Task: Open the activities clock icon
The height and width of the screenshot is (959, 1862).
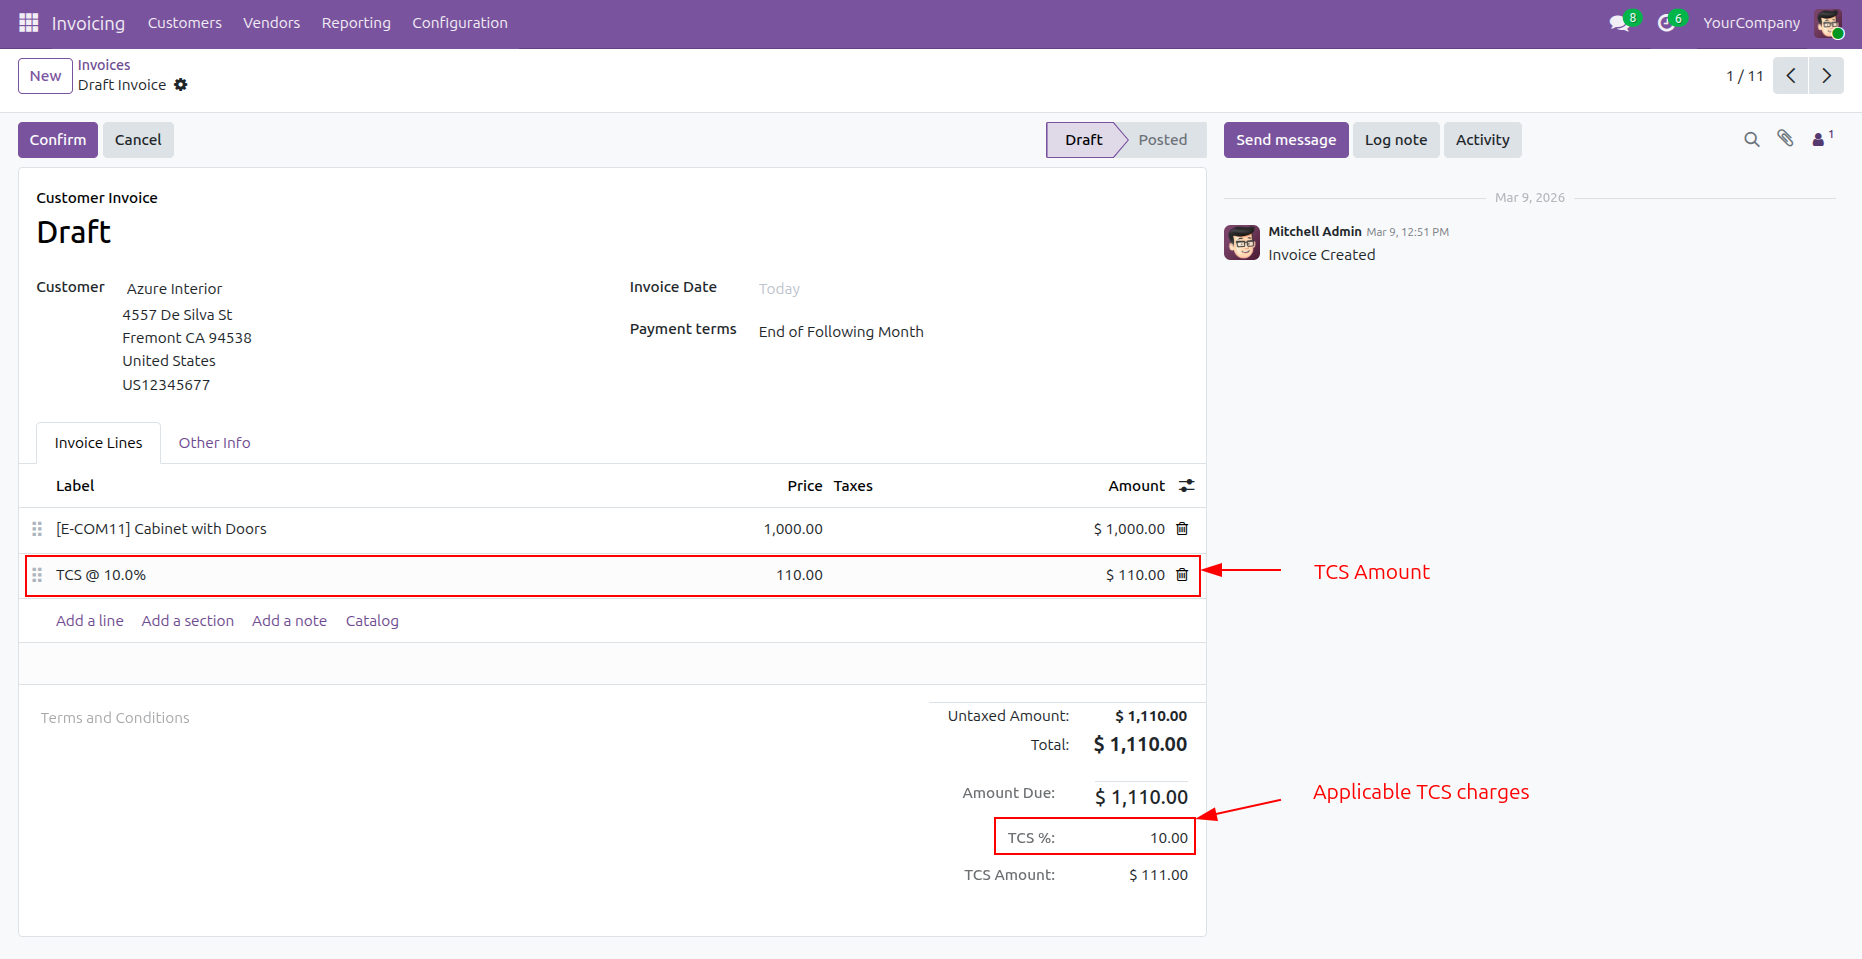Action: 1666,23
